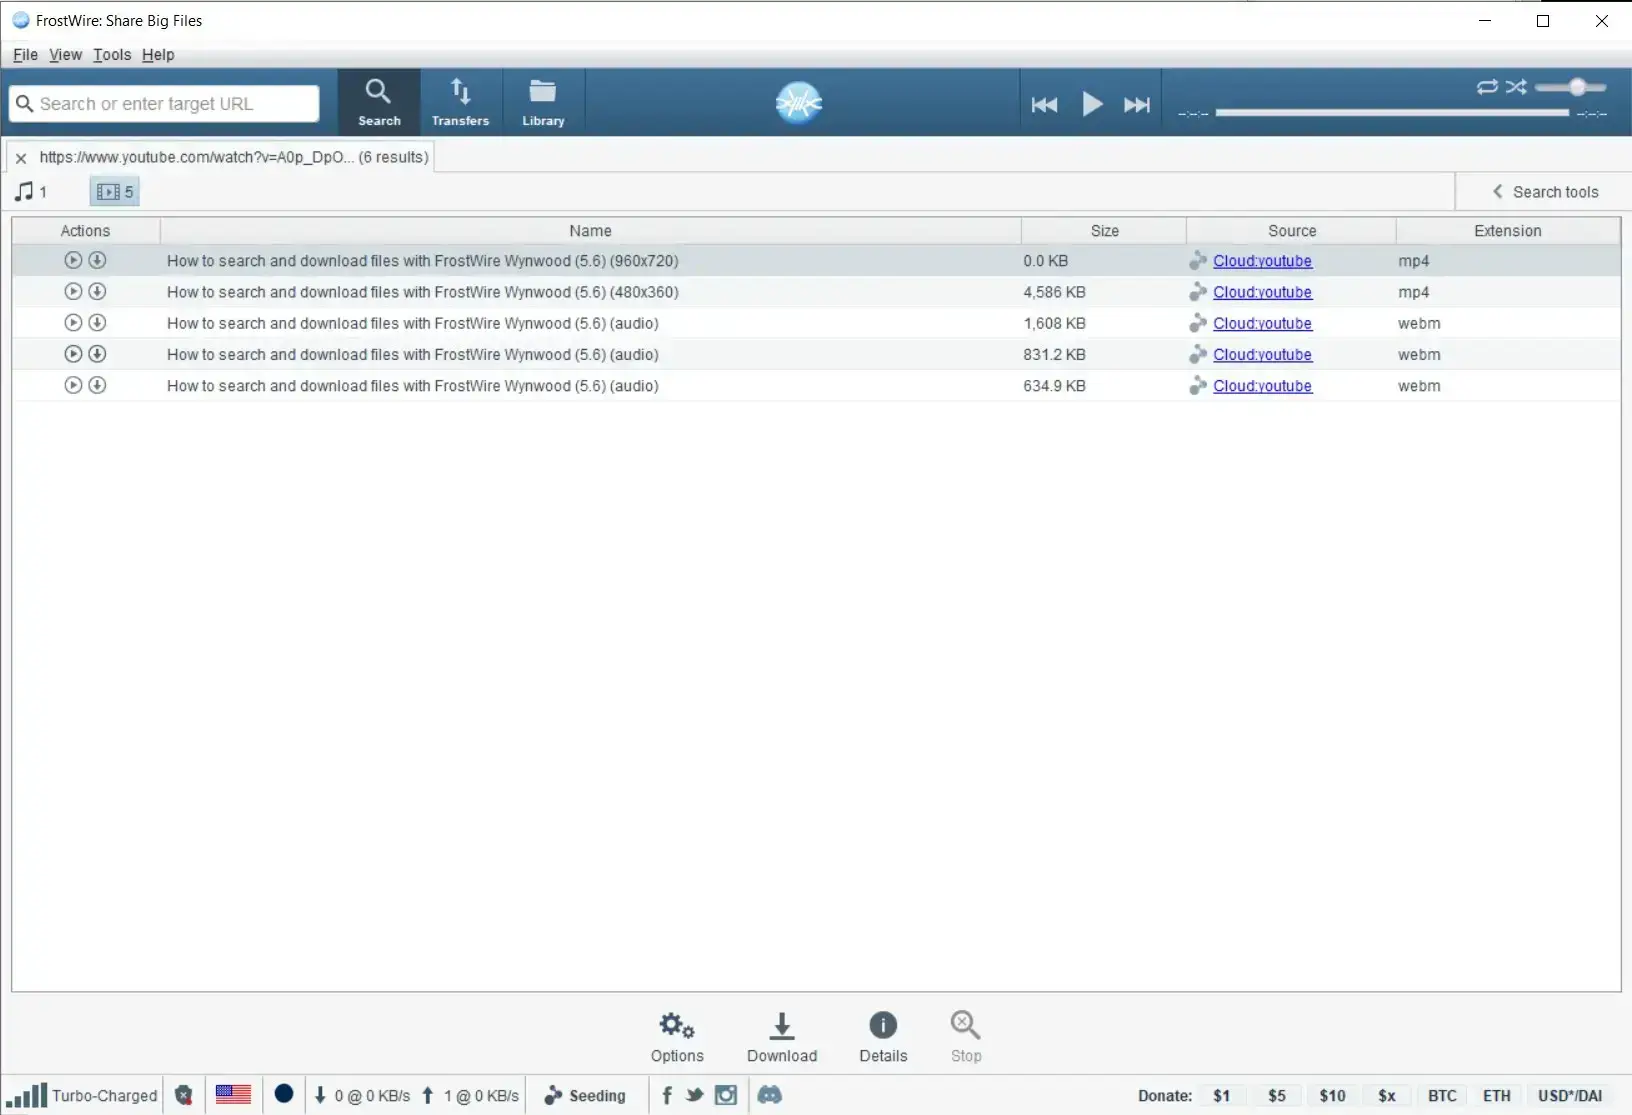
Task: Open the Discord community icon
Action: pos(770,1096)
